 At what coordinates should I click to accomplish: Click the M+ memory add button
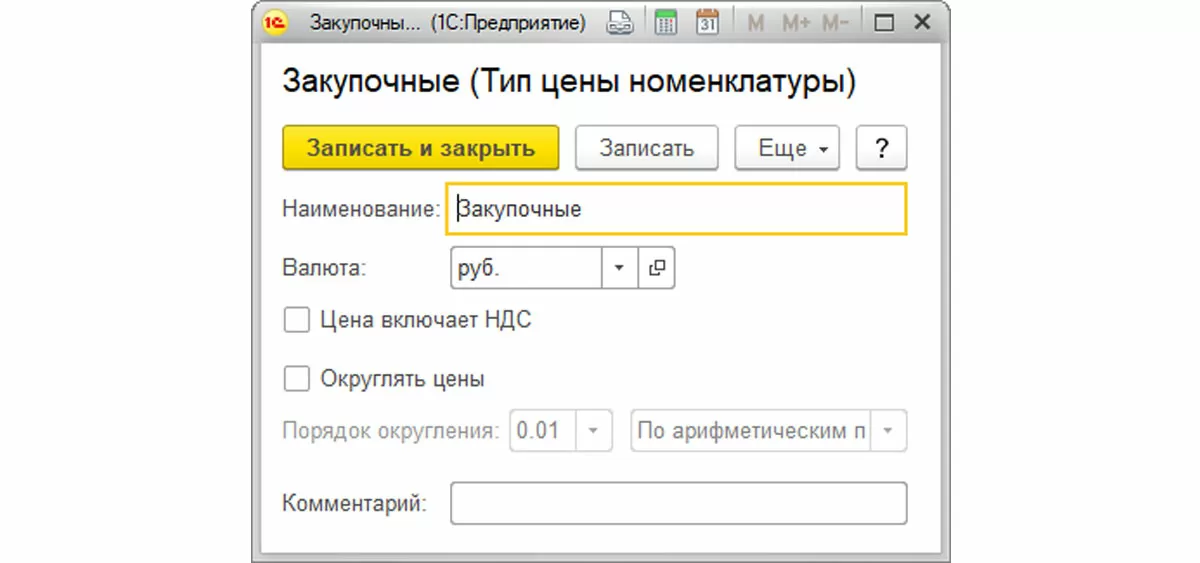[796, 23]
